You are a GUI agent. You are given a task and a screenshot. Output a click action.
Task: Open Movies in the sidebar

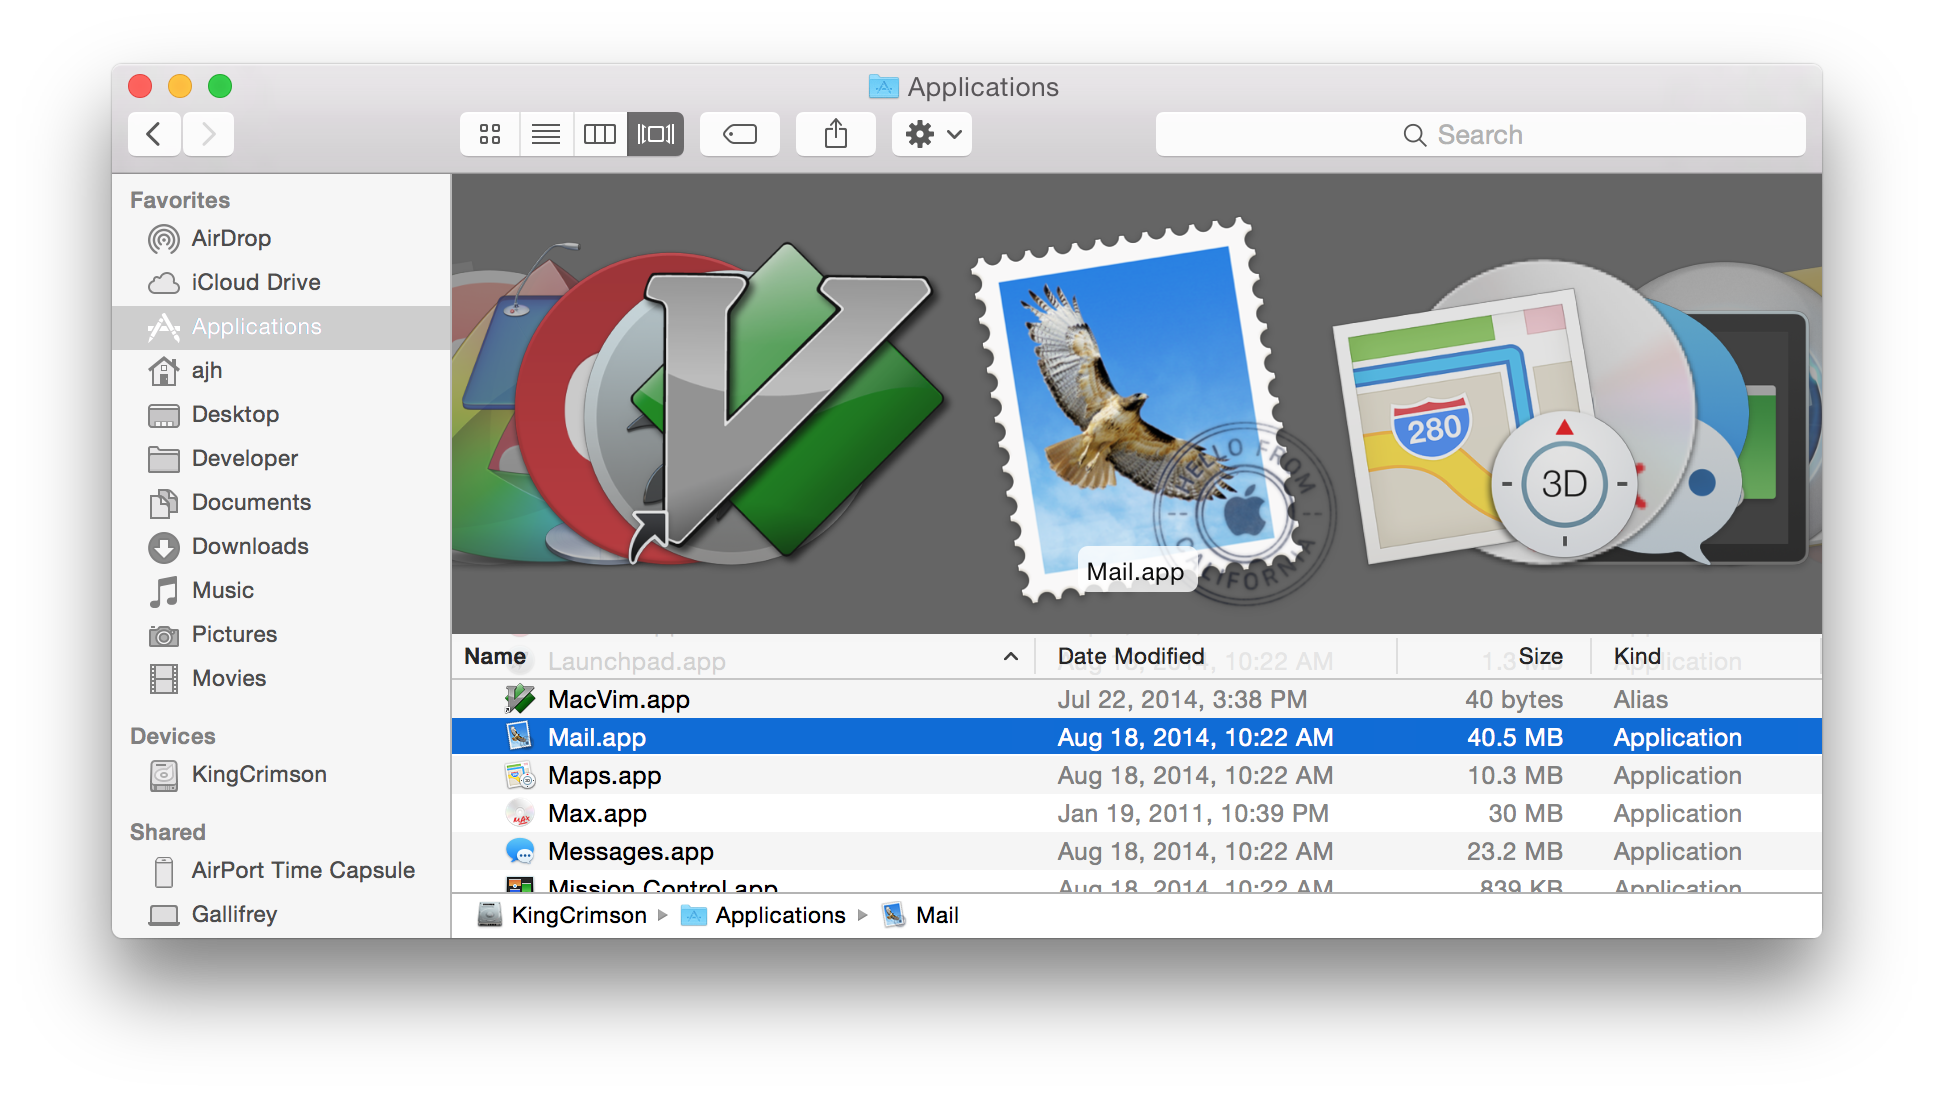(x=281, y=679)
